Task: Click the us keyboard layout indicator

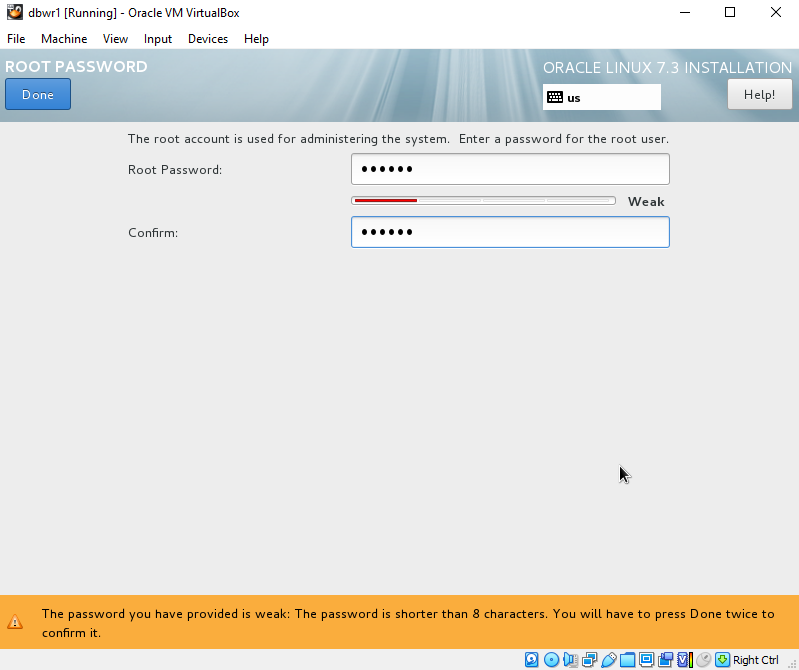Action: [x=602, y=97]
